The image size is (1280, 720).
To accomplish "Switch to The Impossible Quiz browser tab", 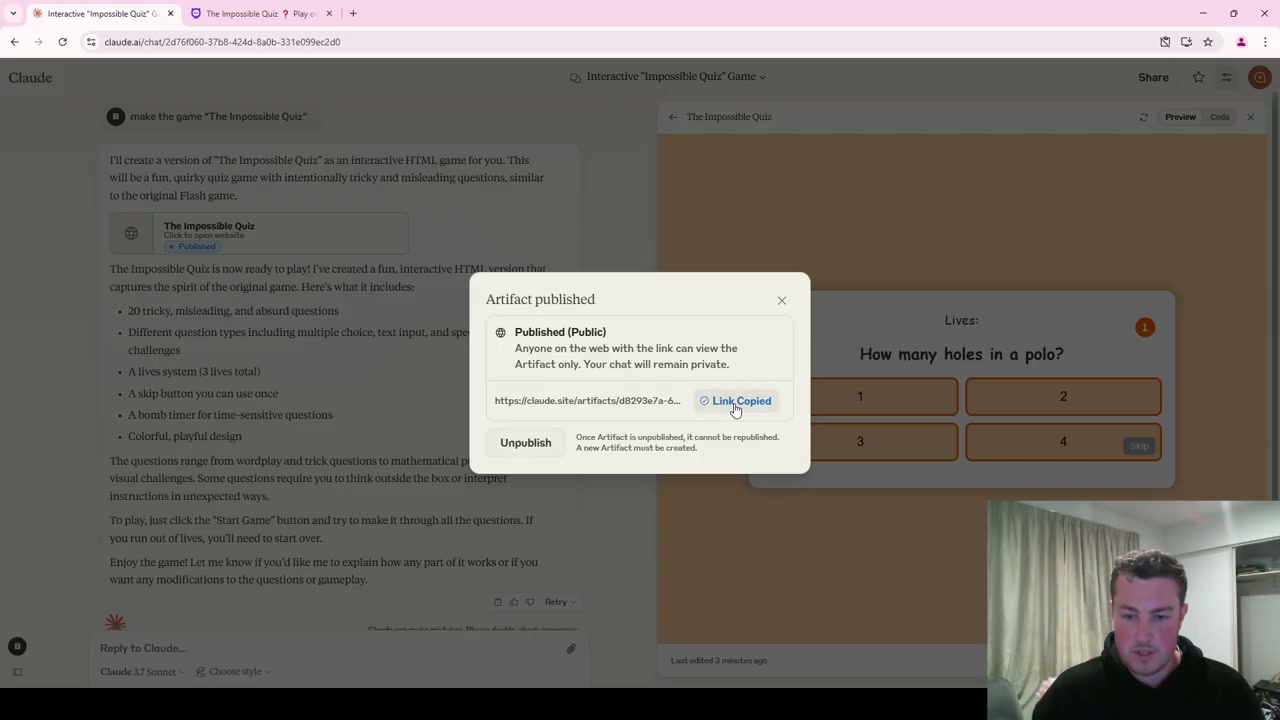I will tap(260, 13).
